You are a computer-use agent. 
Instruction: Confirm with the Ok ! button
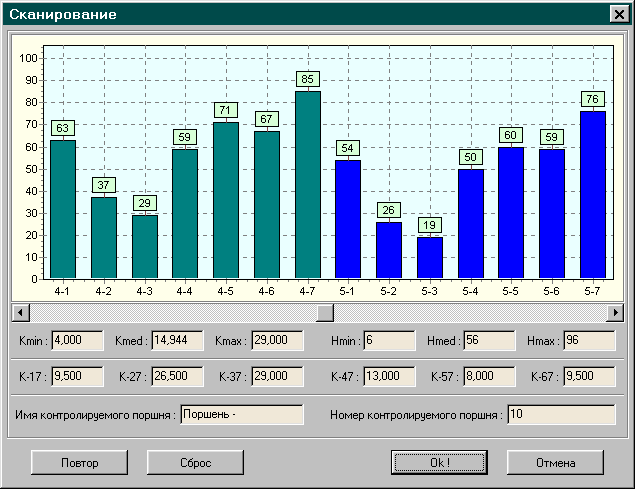[x=439, y=462]
